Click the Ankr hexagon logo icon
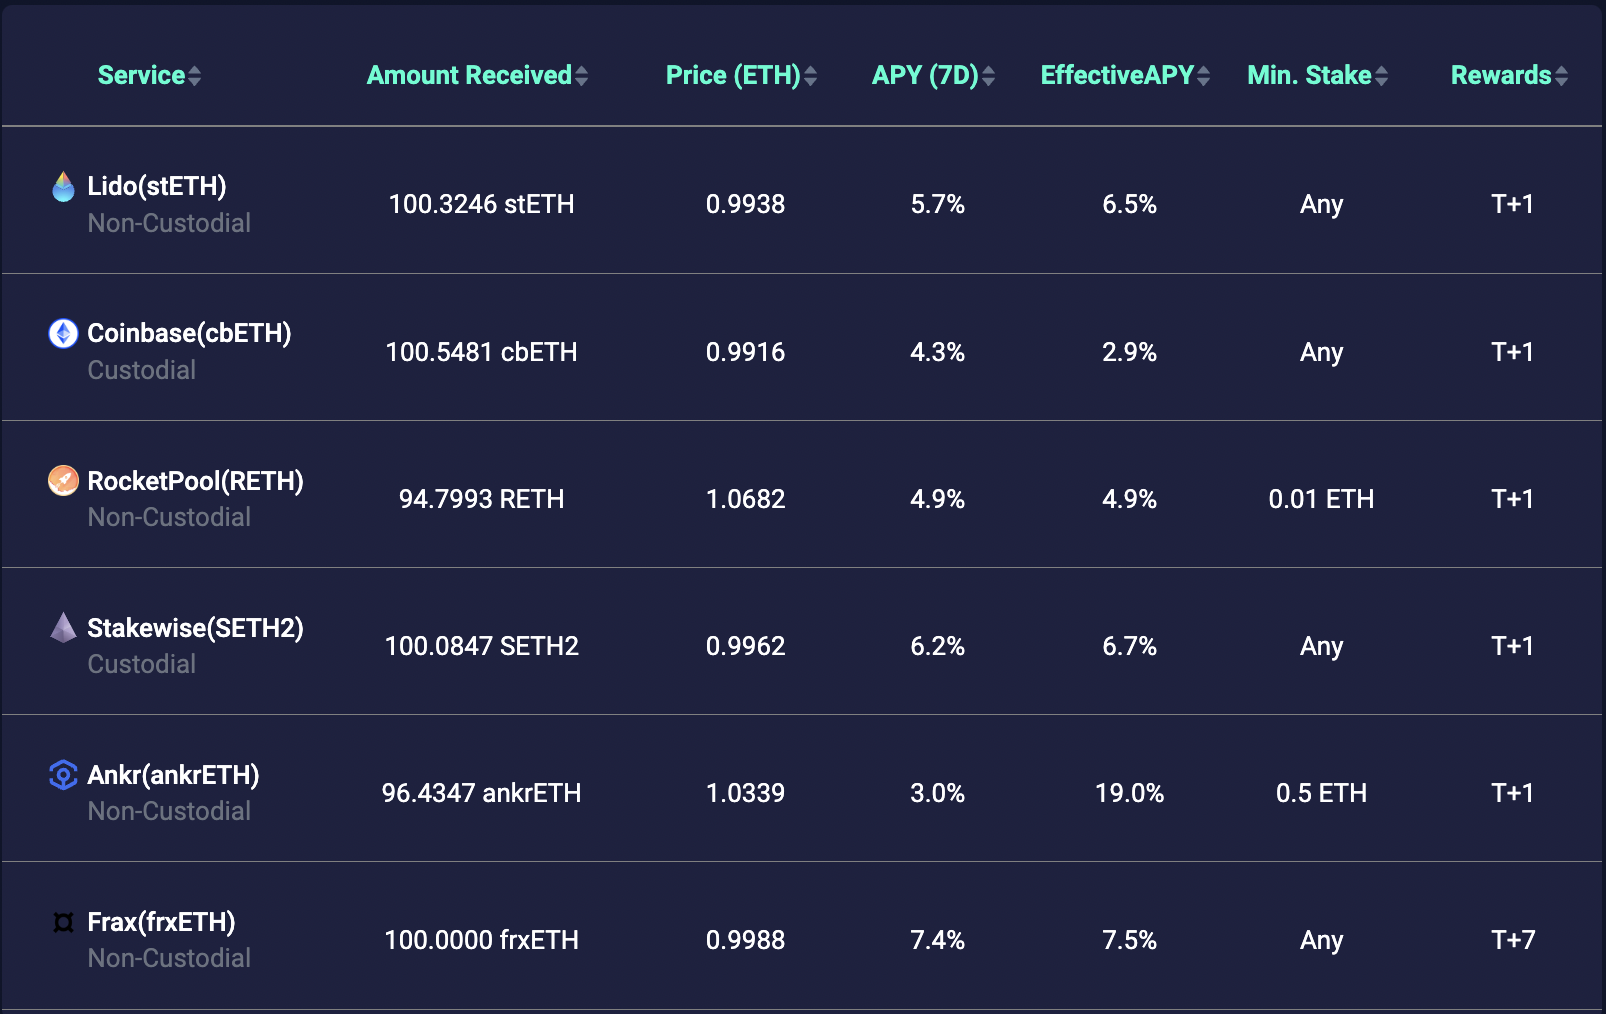Viewport: 1606px width, 1014px height. (x=63, y=775)
